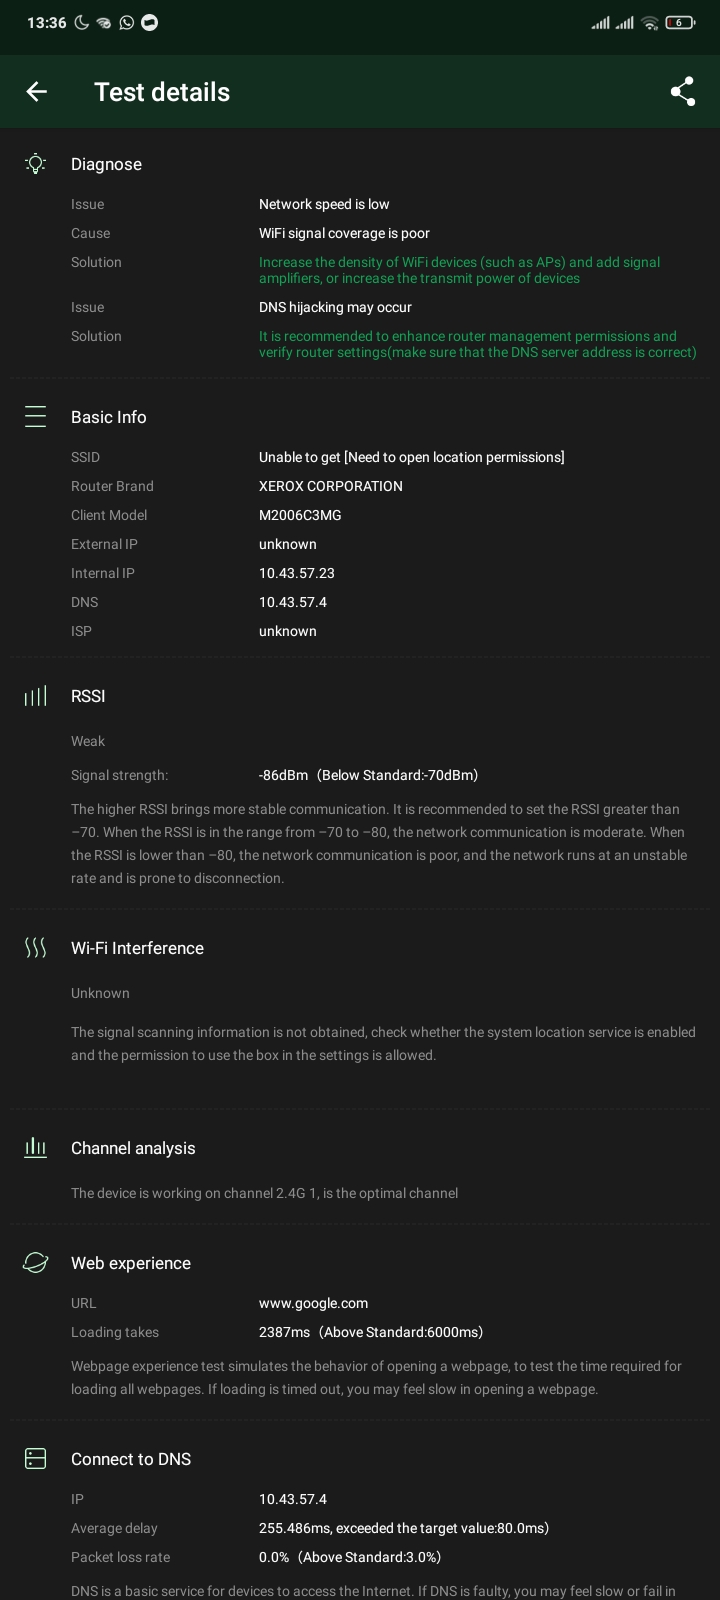Tap the www.google.com URL value
This screenshot has height=1600, width=720.
(x=313, y=1303)
